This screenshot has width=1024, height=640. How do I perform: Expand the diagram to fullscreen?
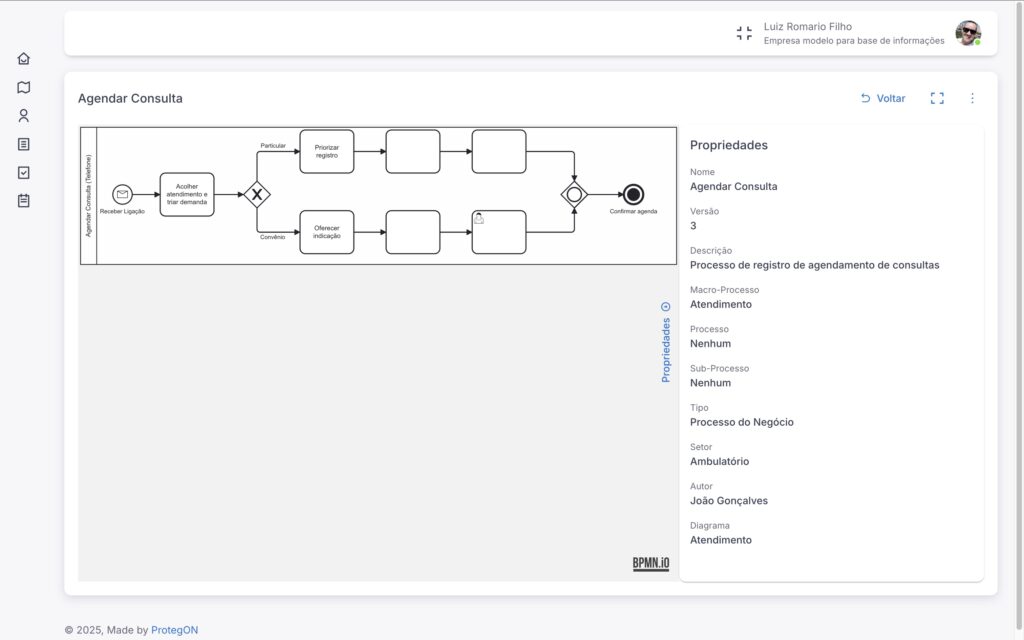point(937,98)
